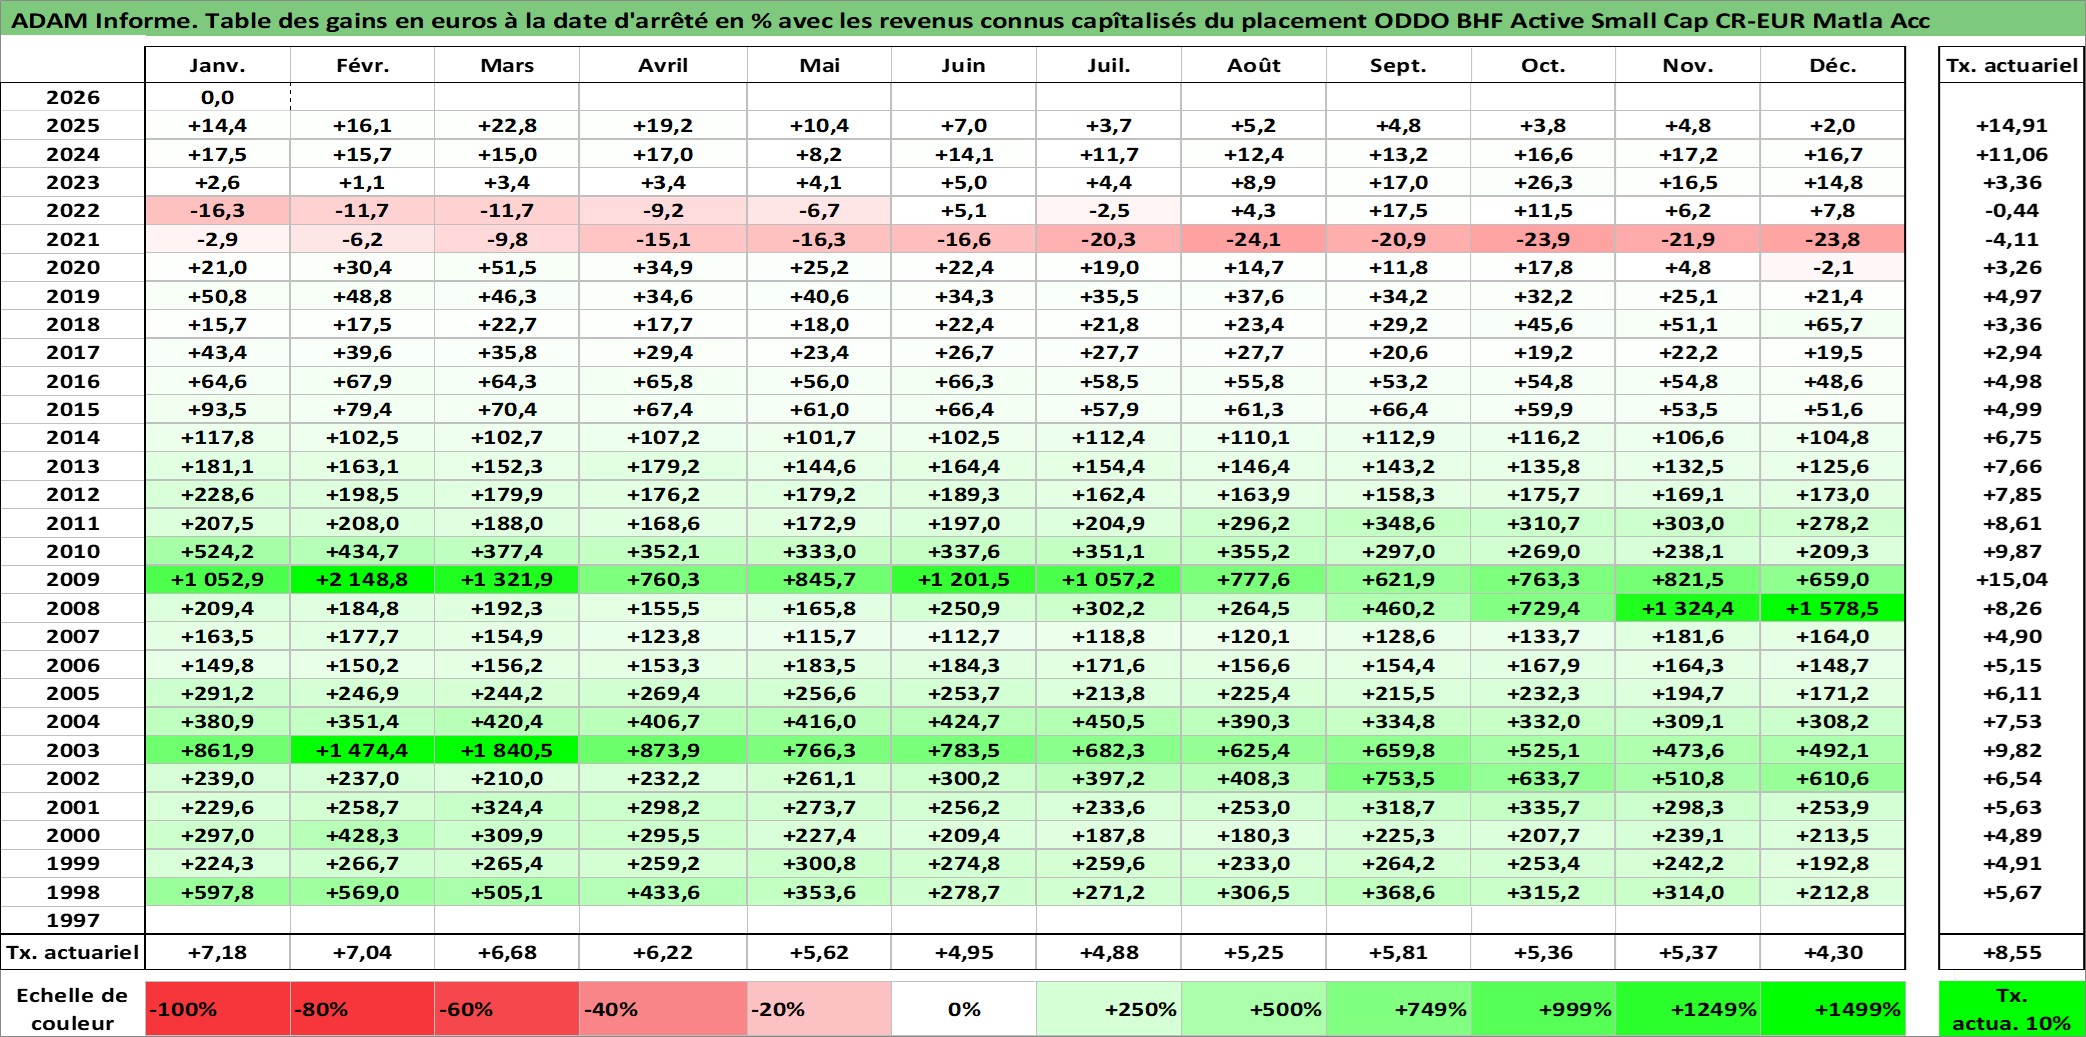
Task: Click the '-24,1' August 2021 cell
Action: tap(1254, 239)
